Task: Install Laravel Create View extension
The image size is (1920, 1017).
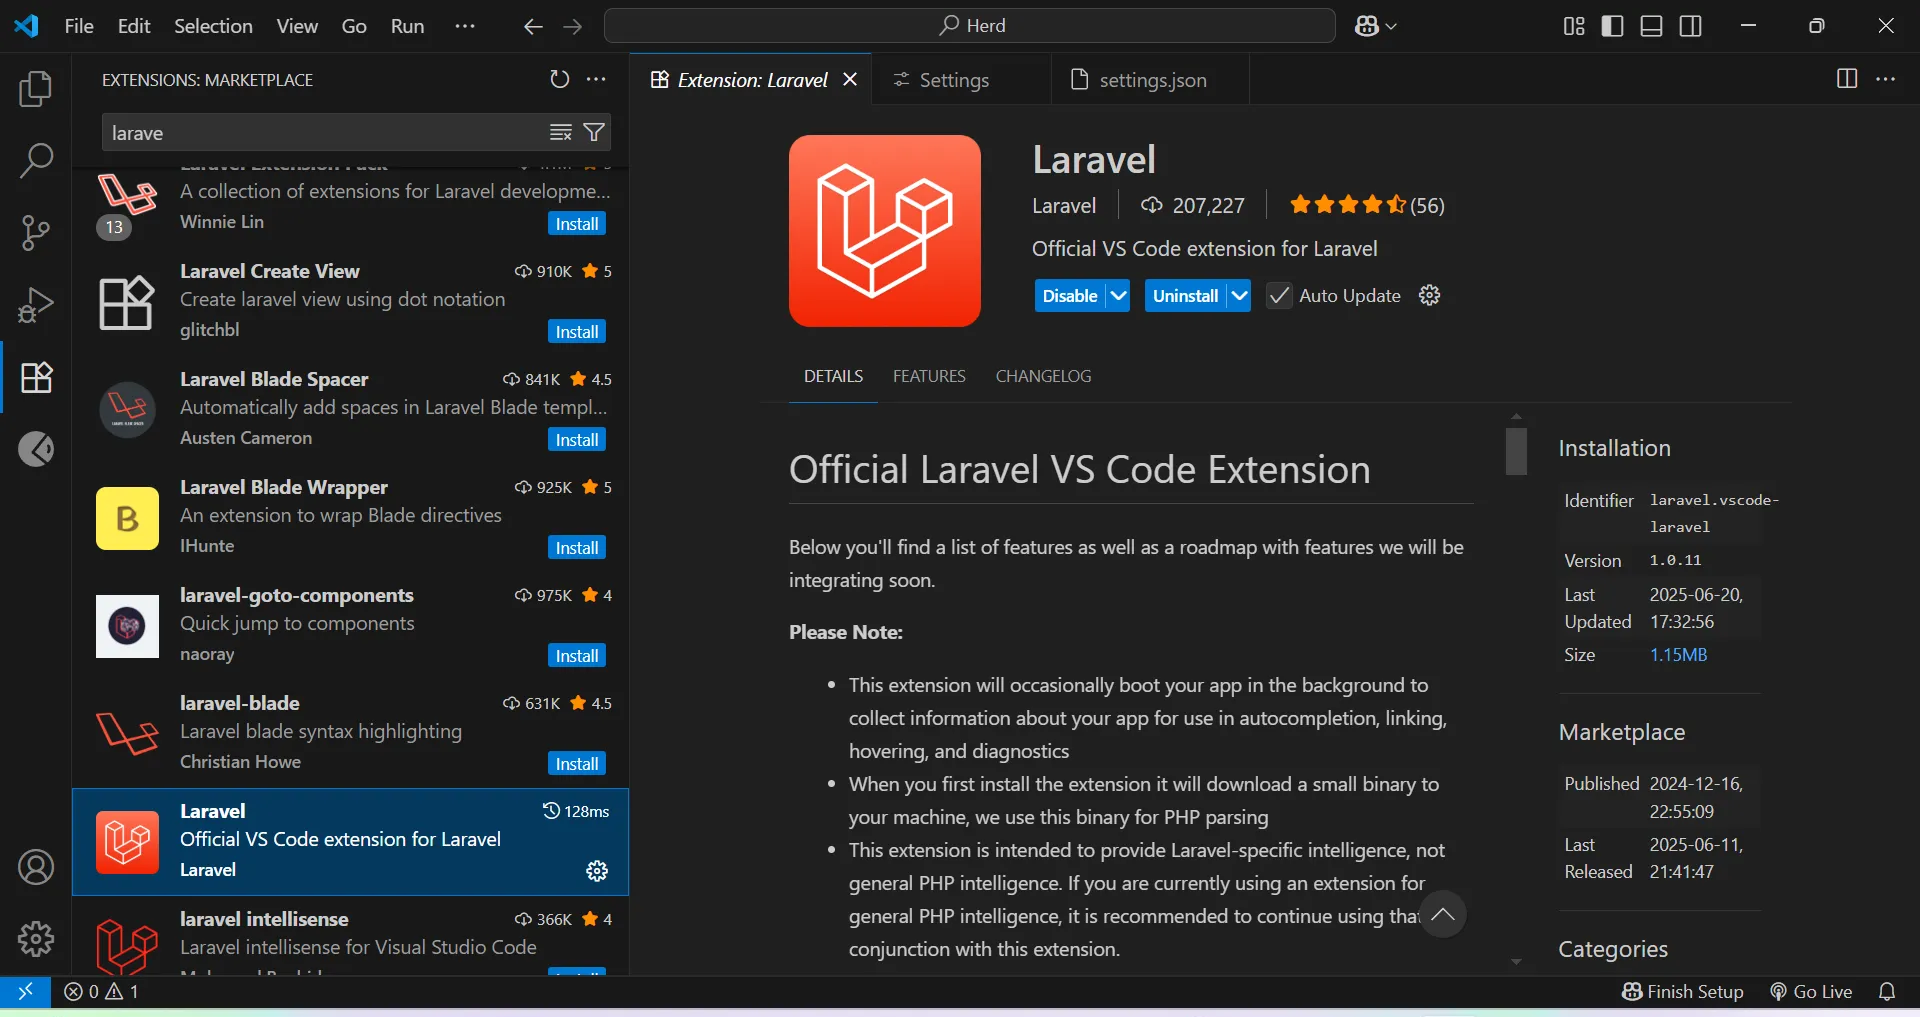Action: click(x=577, y=332)
